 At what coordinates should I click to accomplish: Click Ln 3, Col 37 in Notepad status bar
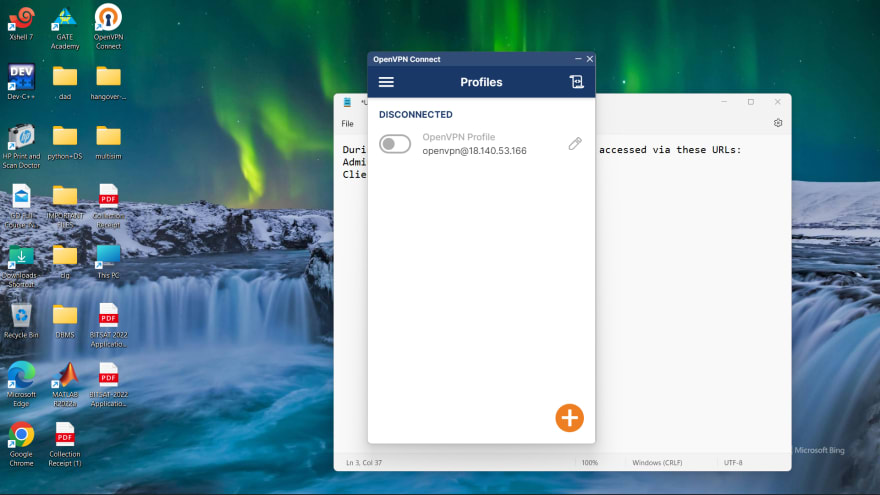point(364,463)
